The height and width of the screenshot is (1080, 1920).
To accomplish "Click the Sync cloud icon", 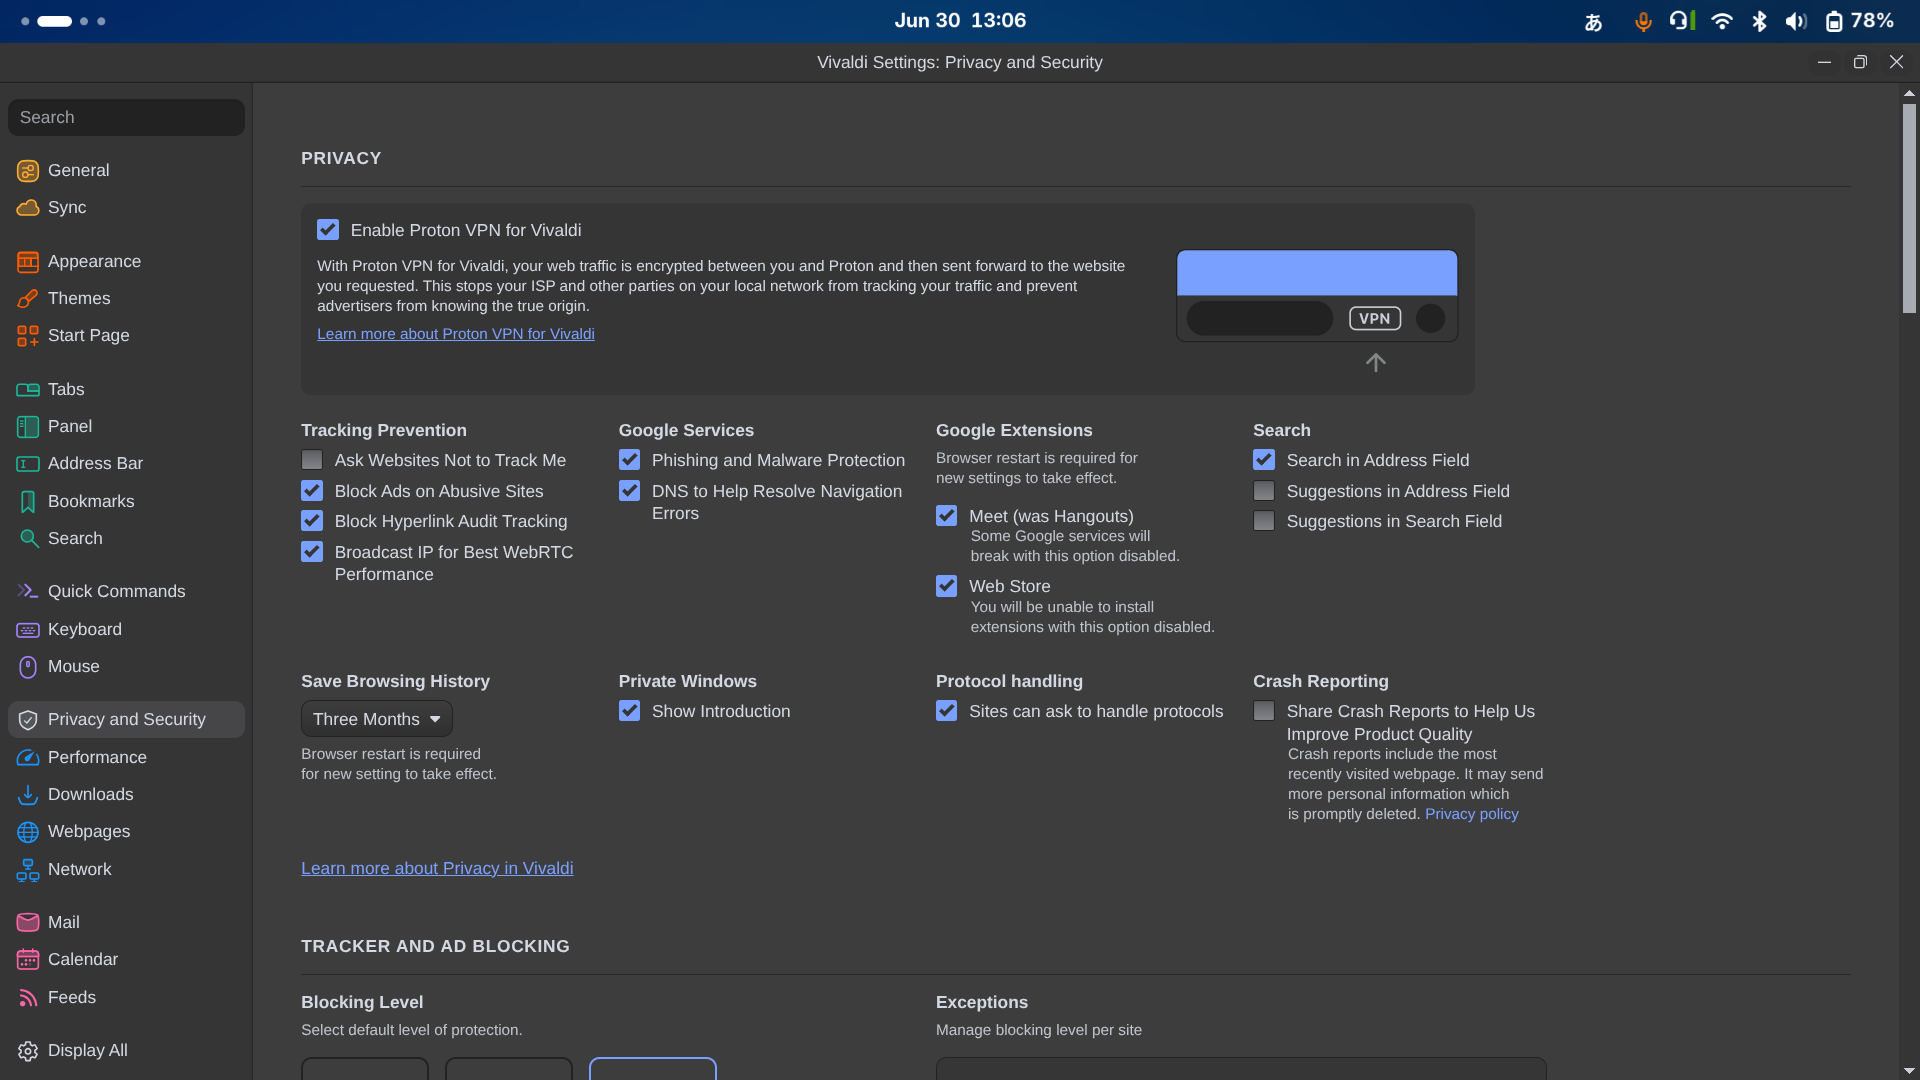I will [x=28, y=208].
